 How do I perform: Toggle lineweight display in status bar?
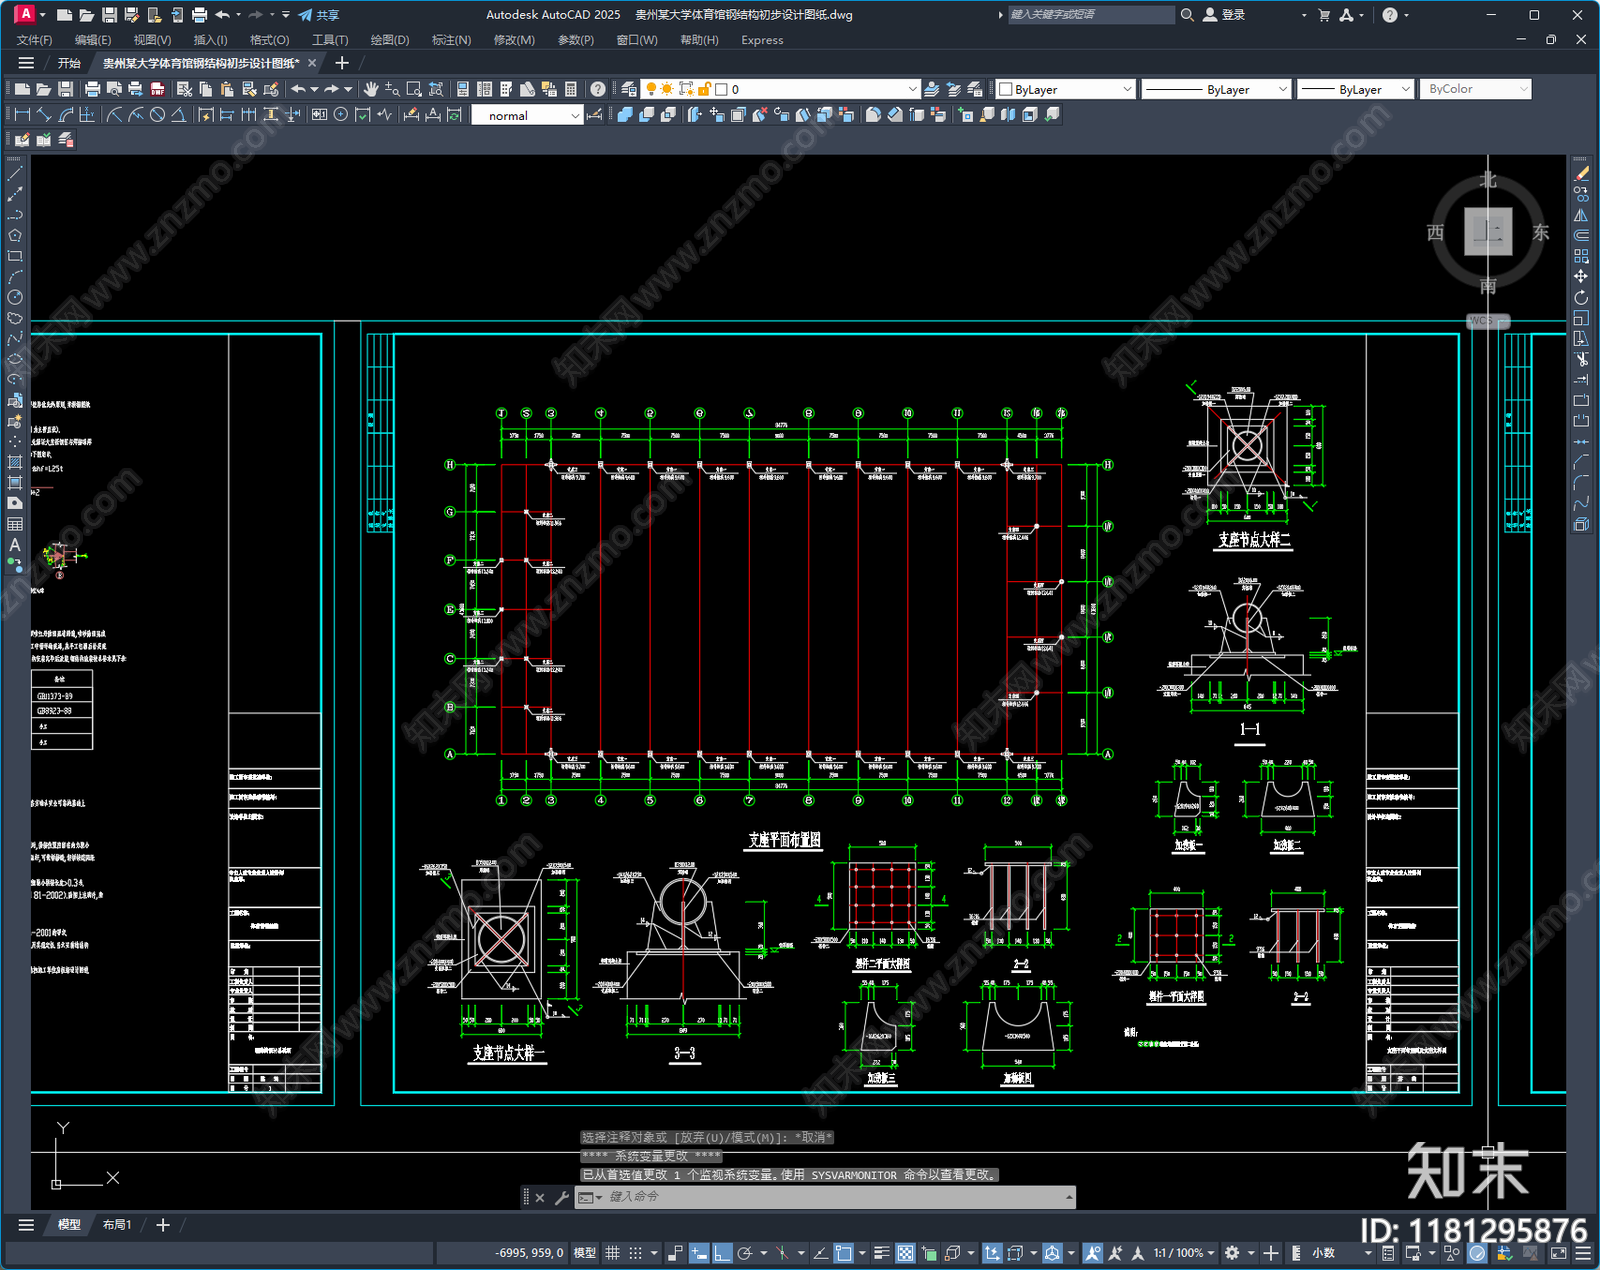[882, 1253]
